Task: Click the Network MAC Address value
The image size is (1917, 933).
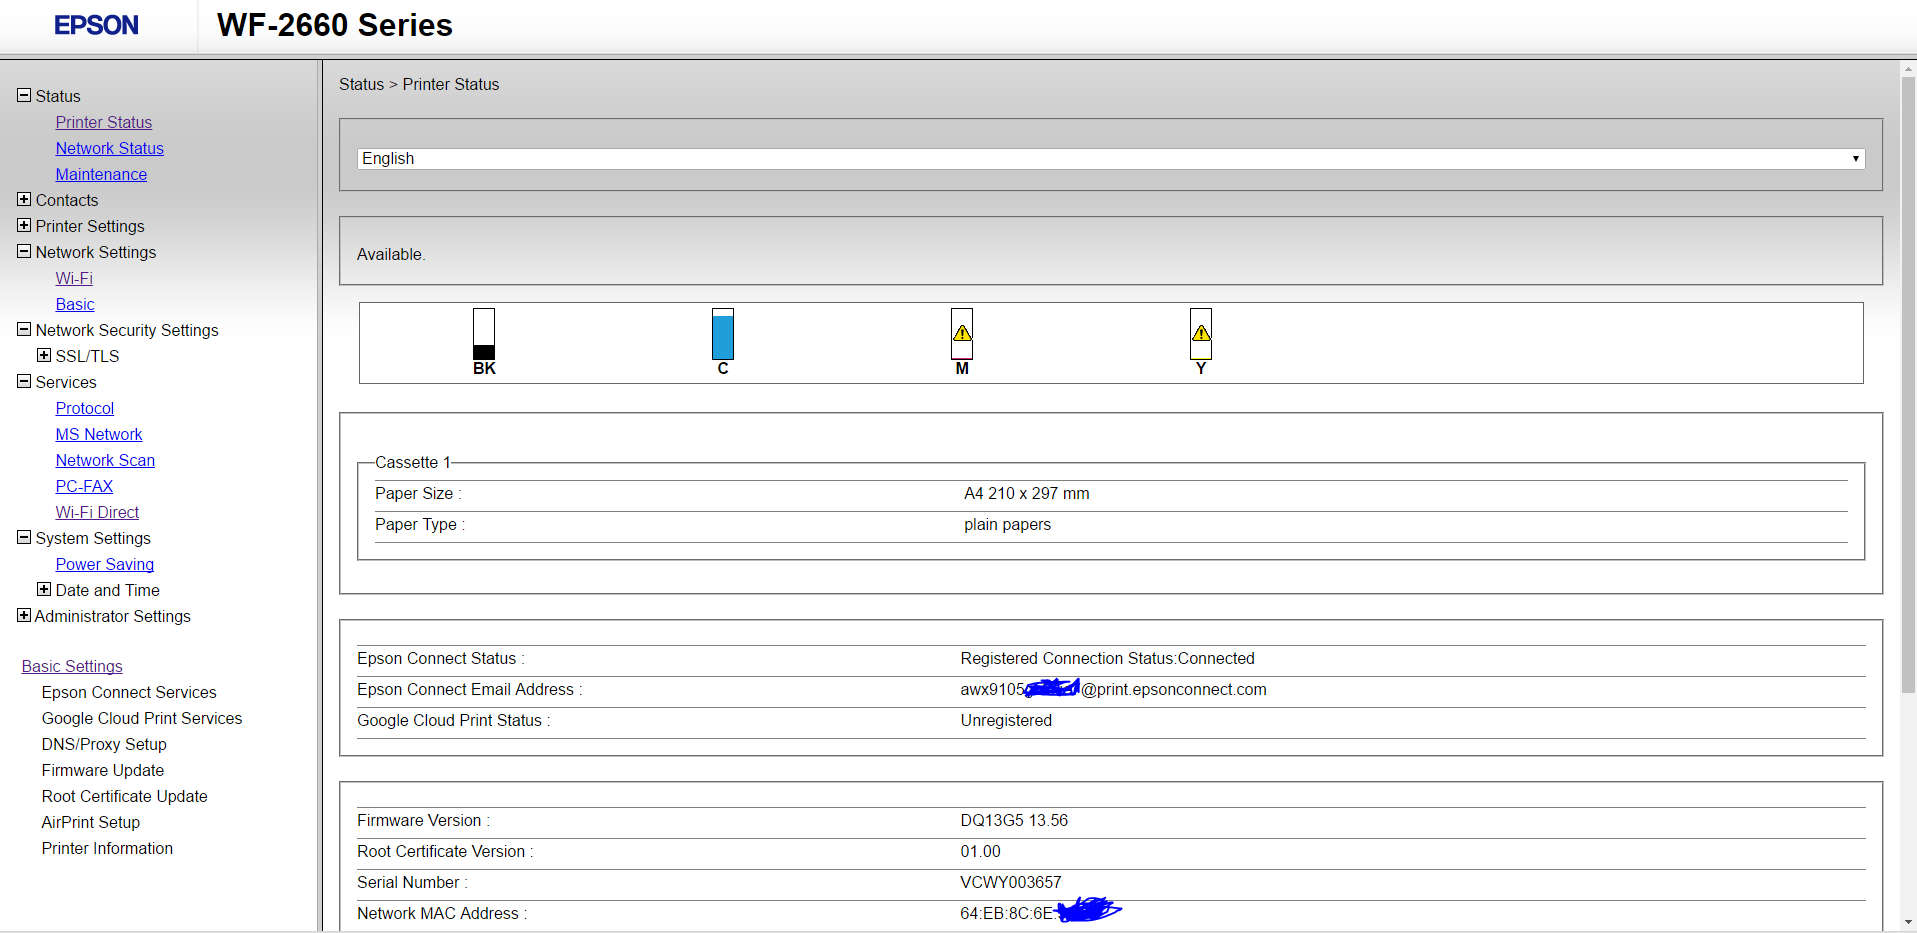Action: click(1041, 912)
